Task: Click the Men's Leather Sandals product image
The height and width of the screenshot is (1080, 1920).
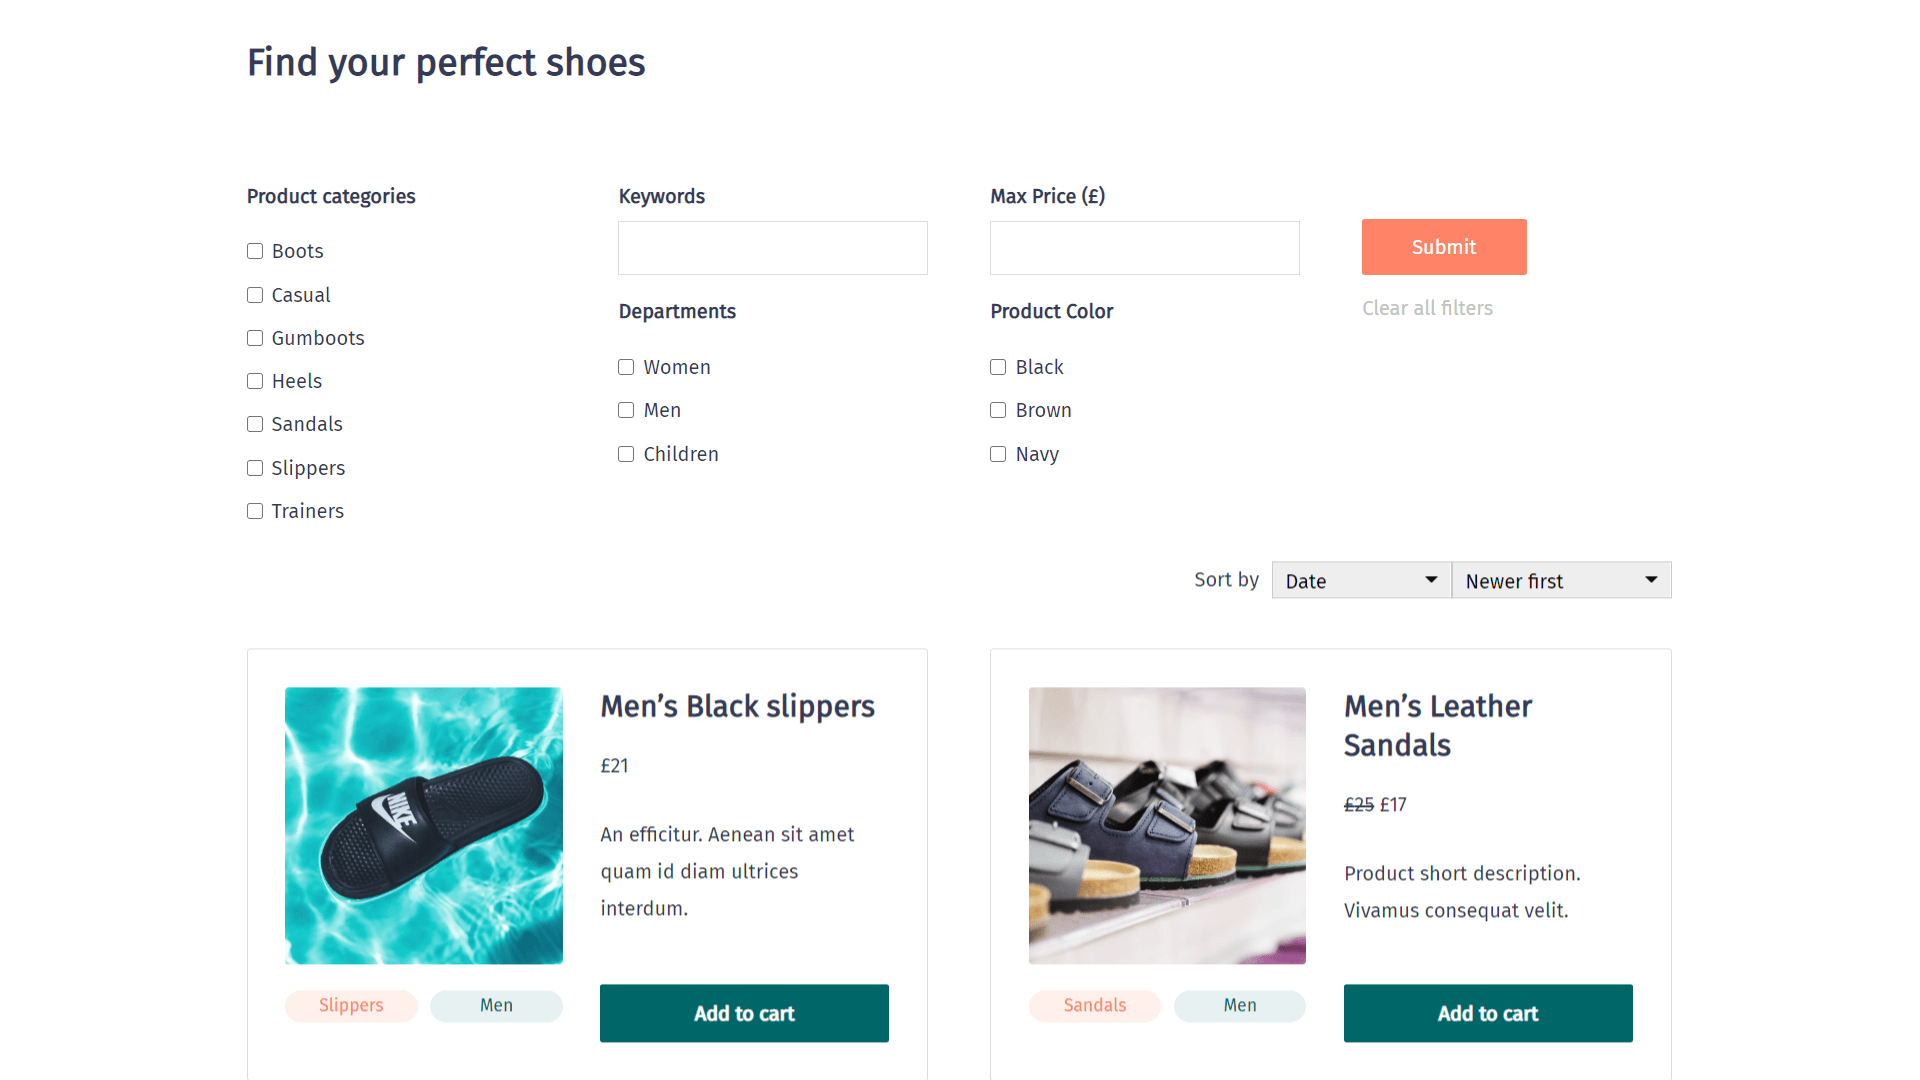Action: tap(1167, 826)
